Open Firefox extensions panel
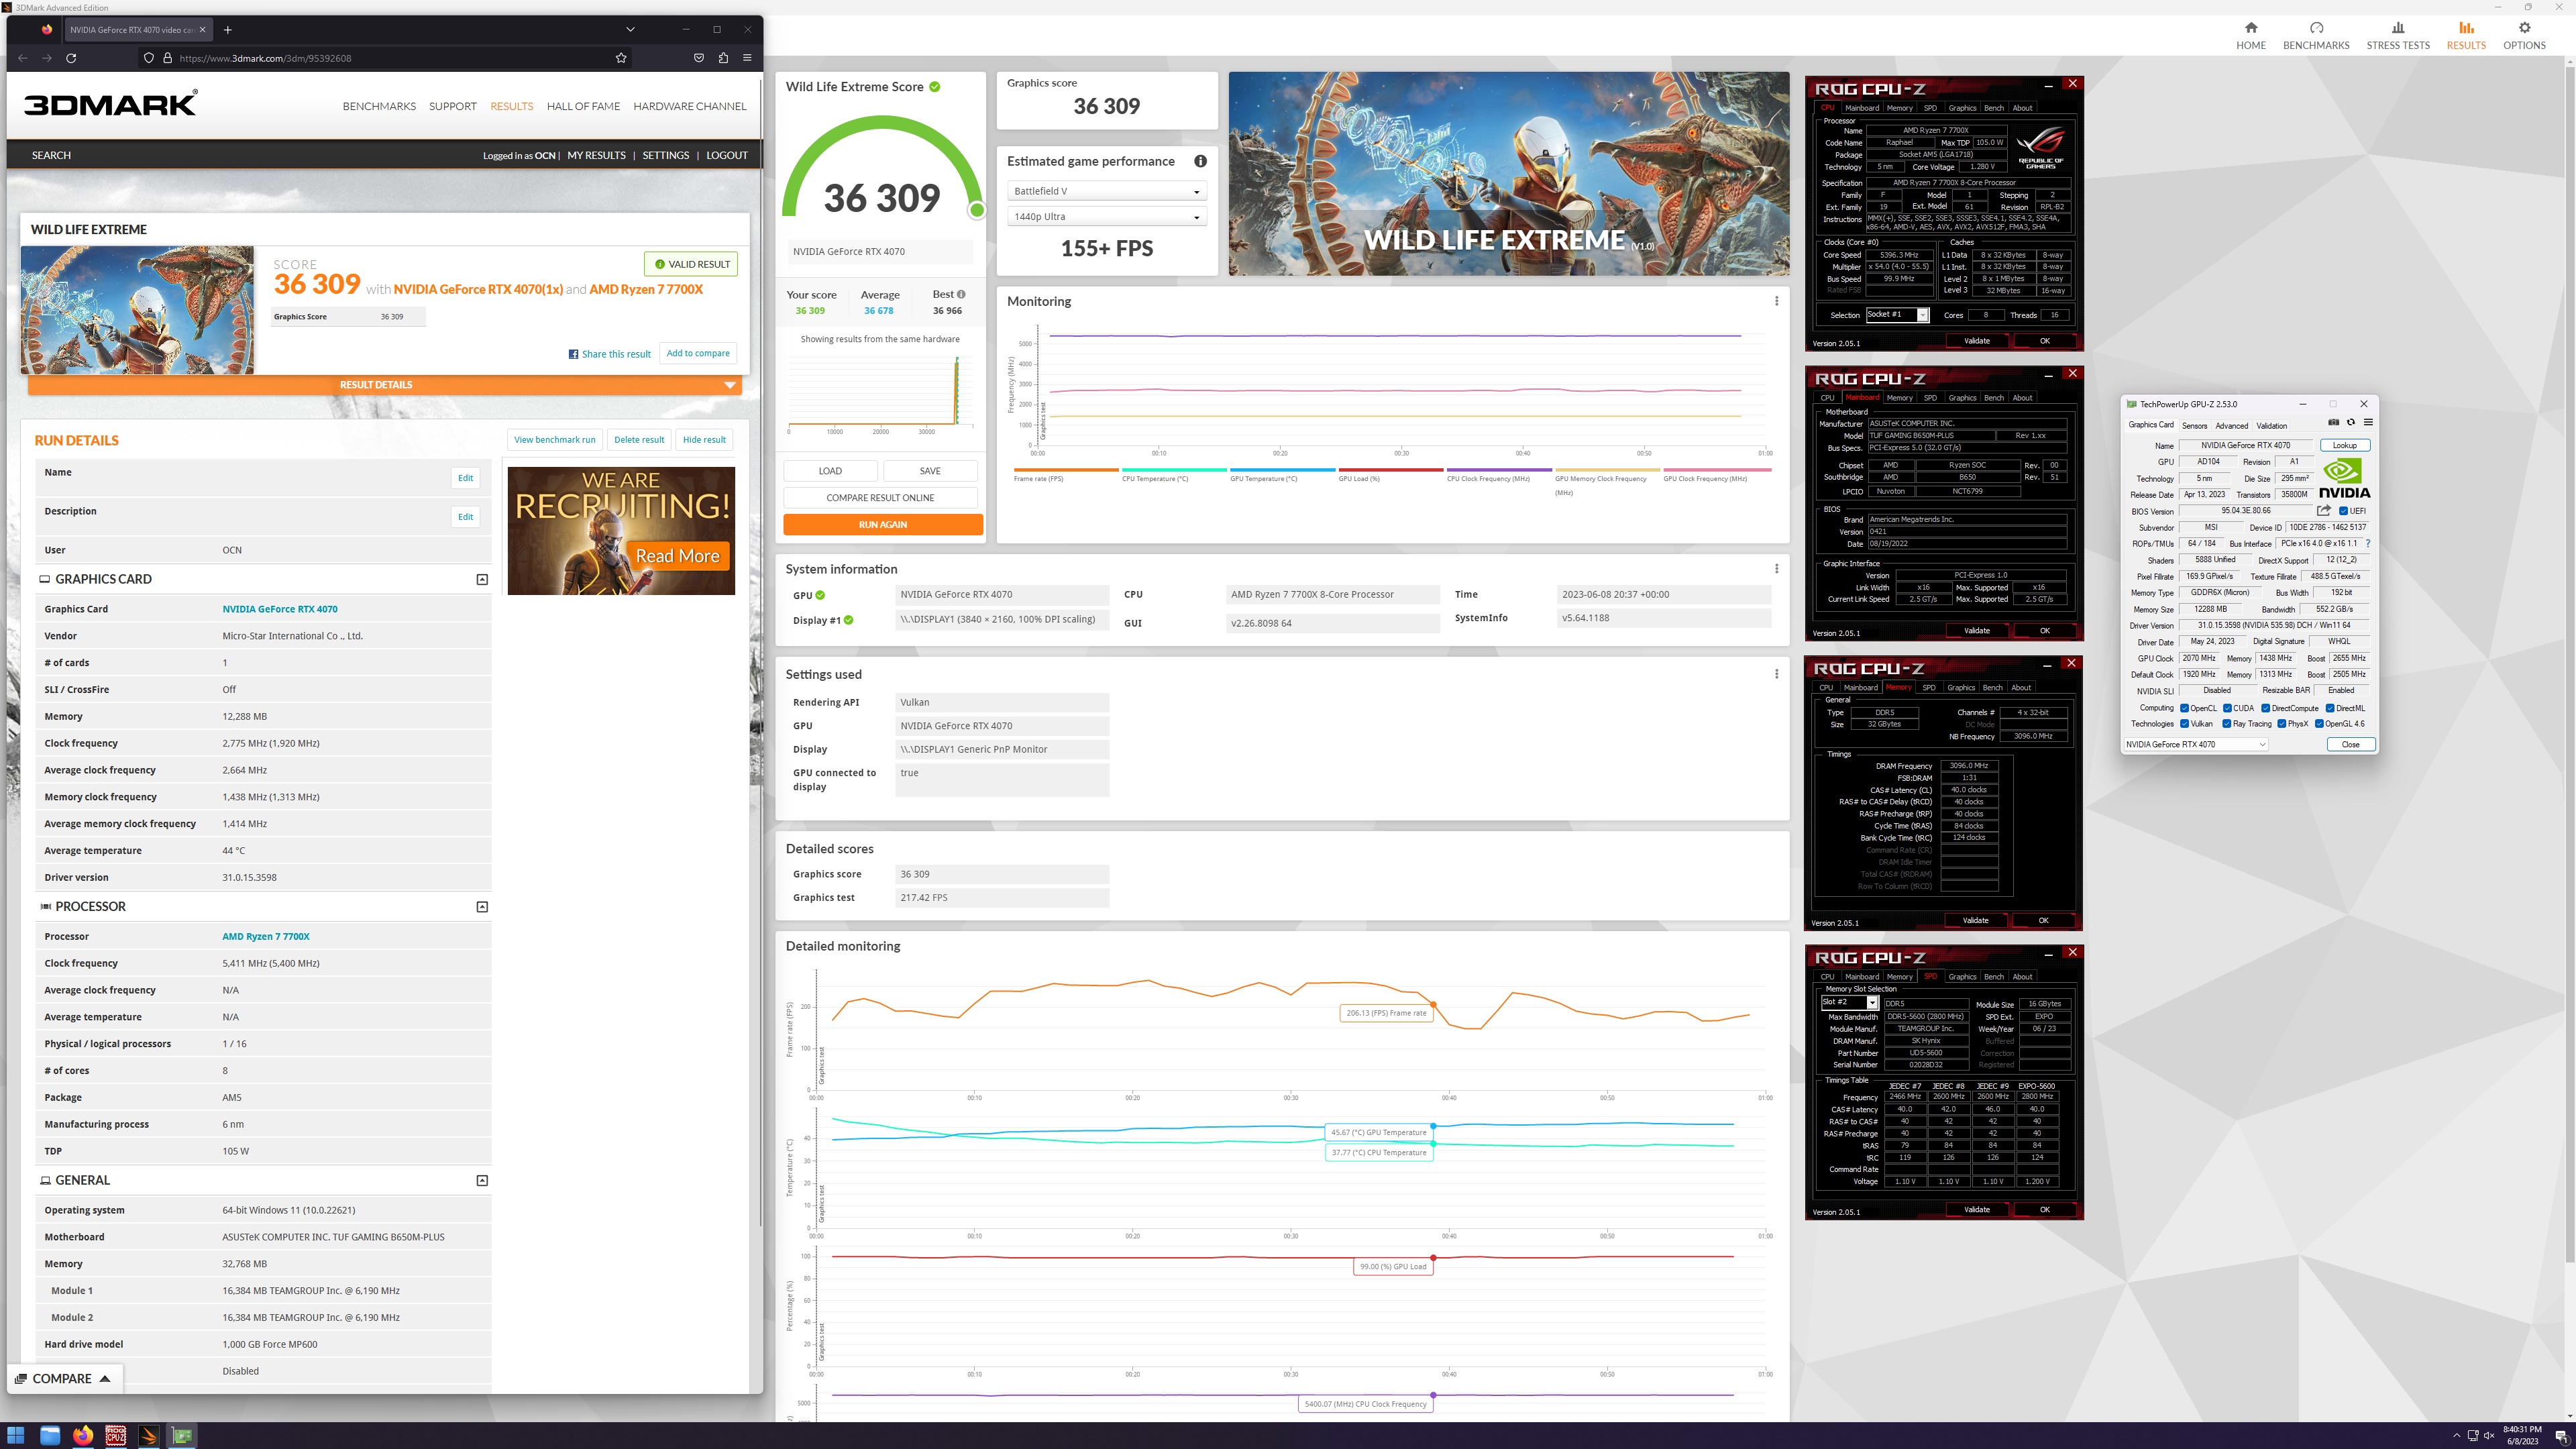Image resolution: width=2576 pixels, height=1449 pixels. click(723, 58)
